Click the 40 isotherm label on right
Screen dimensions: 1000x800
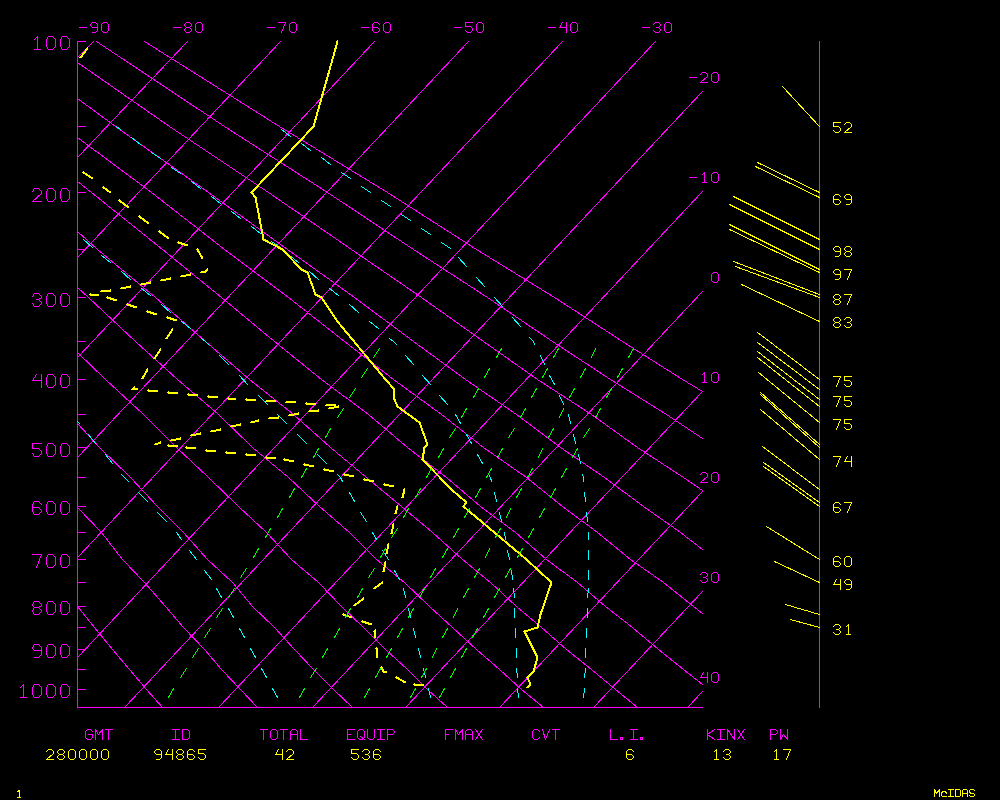pos(709,678)
